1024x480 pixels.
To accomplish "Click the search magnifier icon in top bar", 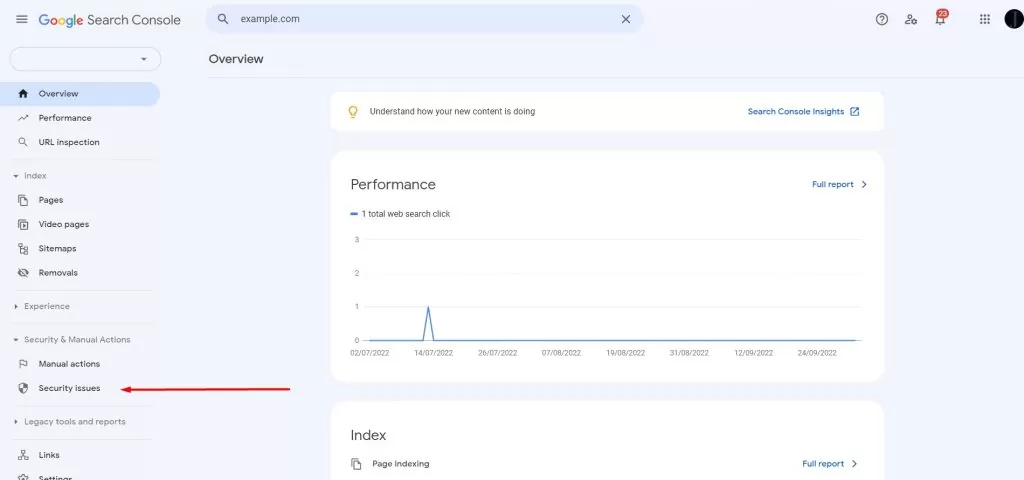I will click(223, 20).
